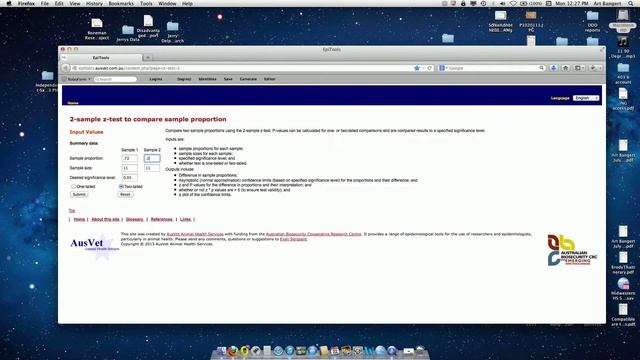Reload the page with the refresh icon

(429, 68)
